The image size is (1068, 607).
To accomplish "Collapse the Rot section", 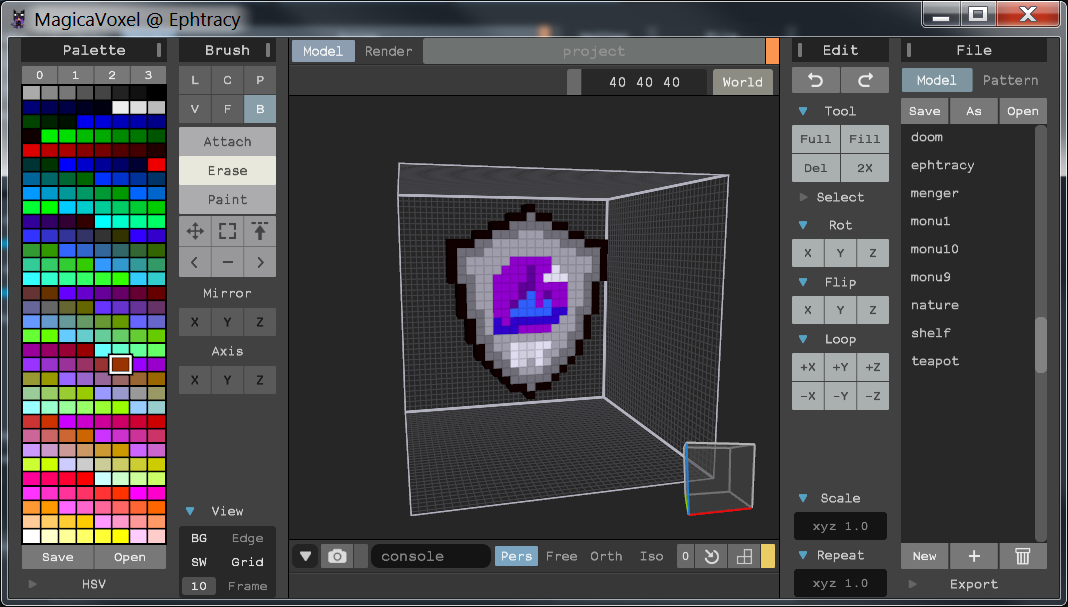I will tap(803, 225).
